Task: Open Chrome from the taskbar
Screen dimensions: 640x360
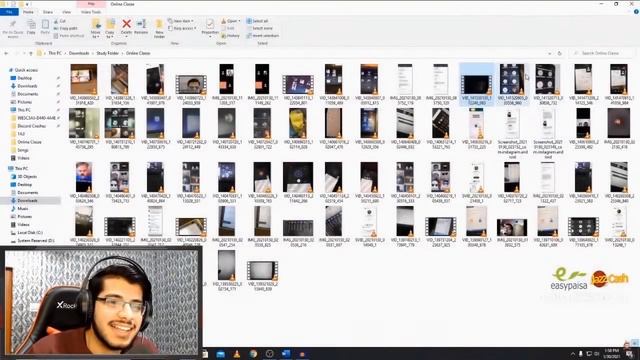Action: point(253,354)
